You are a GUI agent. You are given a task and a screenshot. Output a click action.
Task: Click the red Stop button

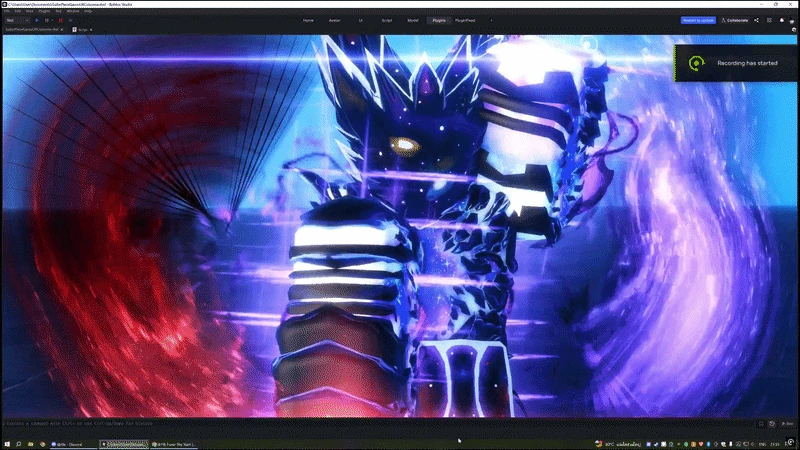click(x=60, y=20)
